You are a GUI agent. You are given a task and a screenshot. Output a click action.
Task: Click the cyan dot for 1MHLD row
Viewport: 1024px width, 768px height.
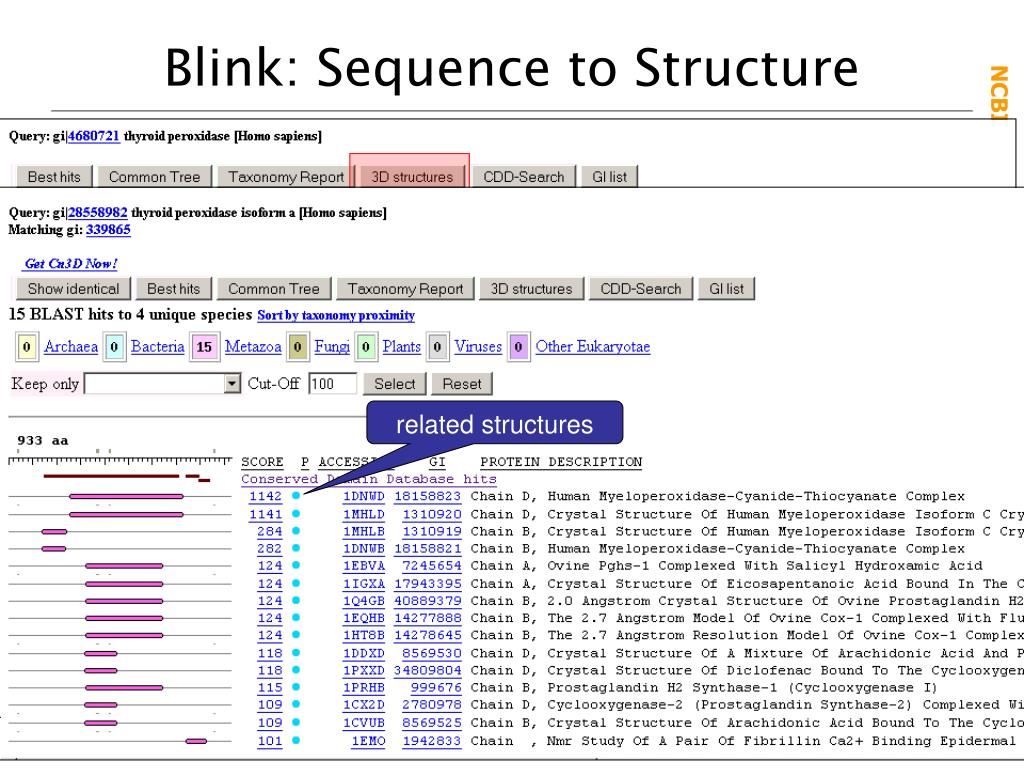[296, 514]
